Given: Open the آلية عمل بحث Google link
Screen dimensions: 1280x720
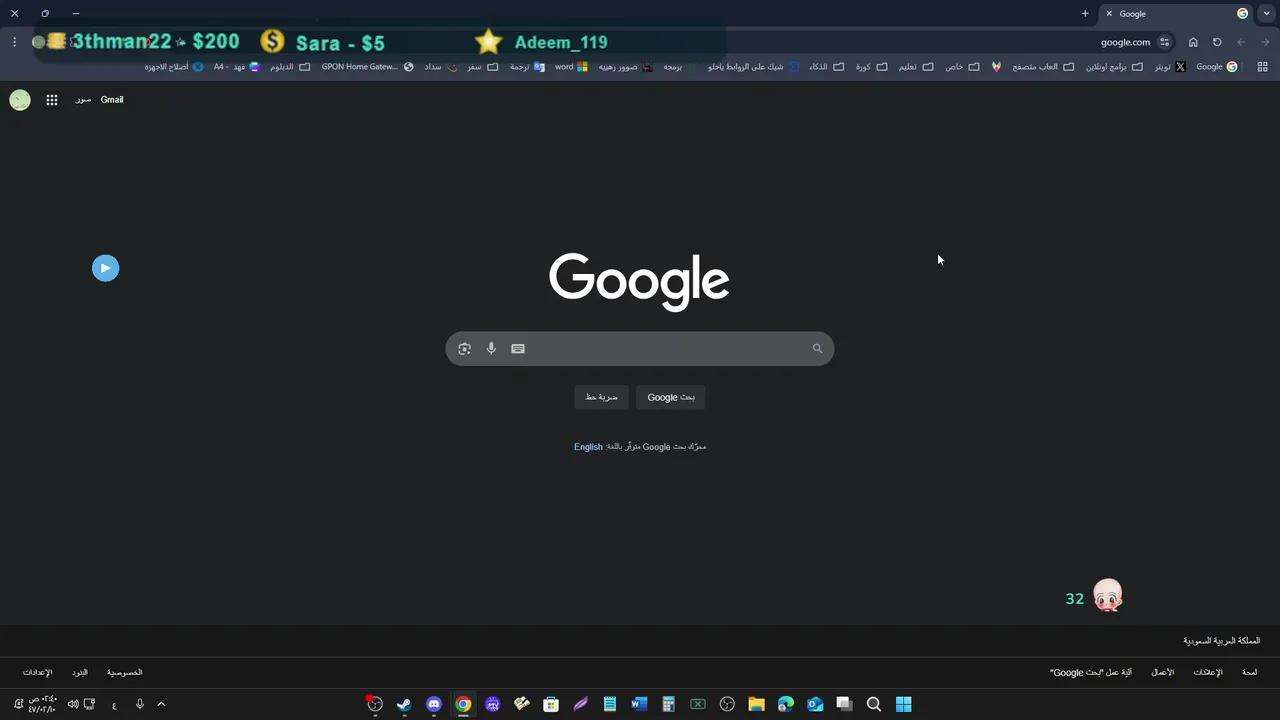Looking at the screenshot, I should coord(1091,673).
